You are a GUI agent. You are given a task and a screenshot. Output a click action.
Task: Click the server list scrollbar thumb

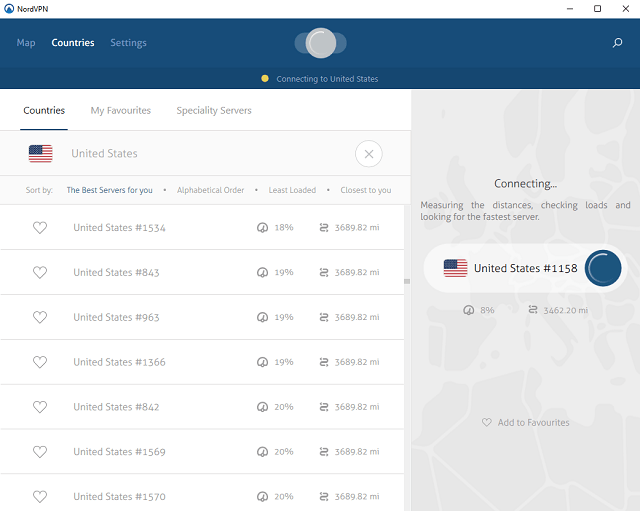coord(407,281)
